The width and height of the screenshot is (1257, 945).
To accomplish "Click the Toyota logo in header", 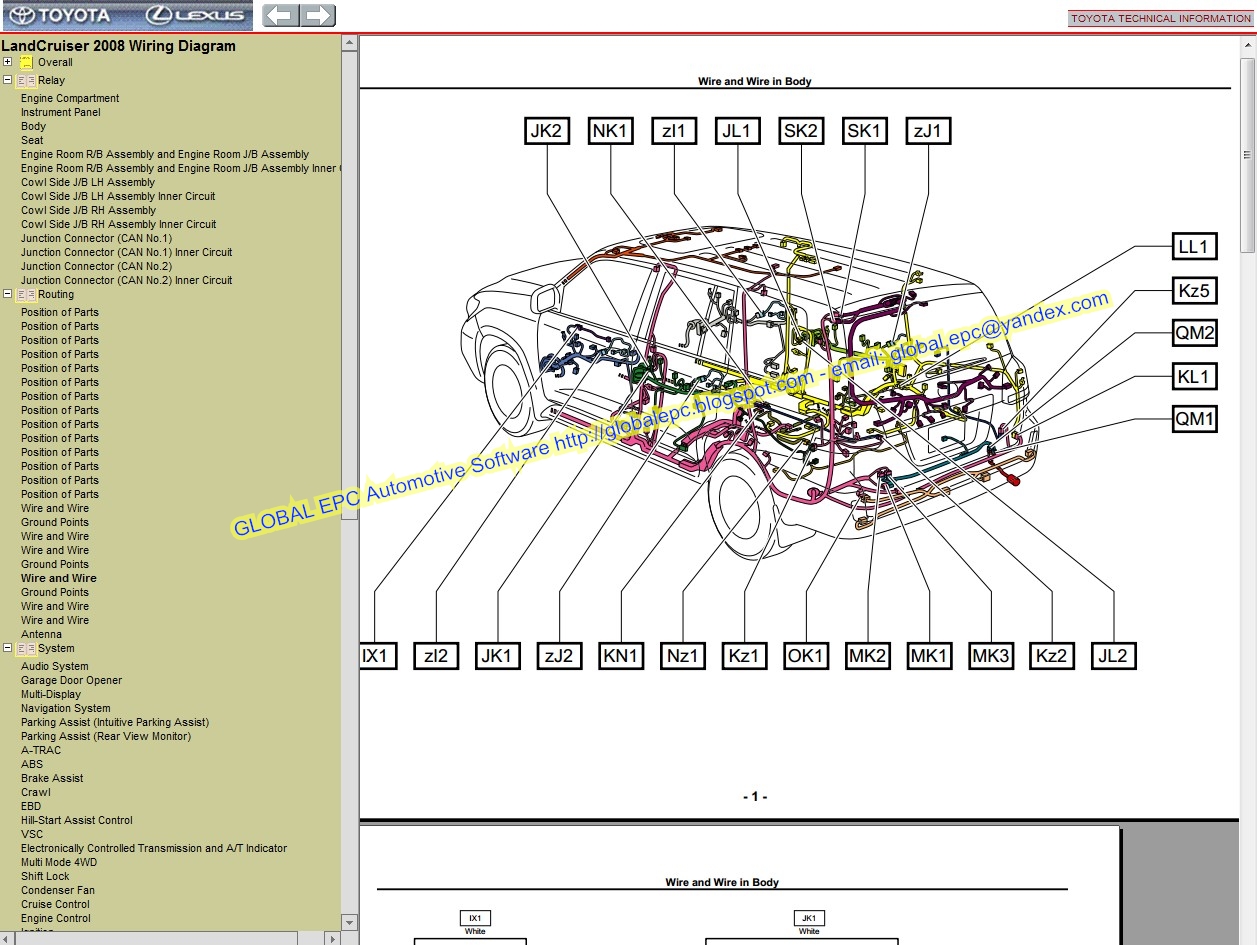I will (61, 15).
